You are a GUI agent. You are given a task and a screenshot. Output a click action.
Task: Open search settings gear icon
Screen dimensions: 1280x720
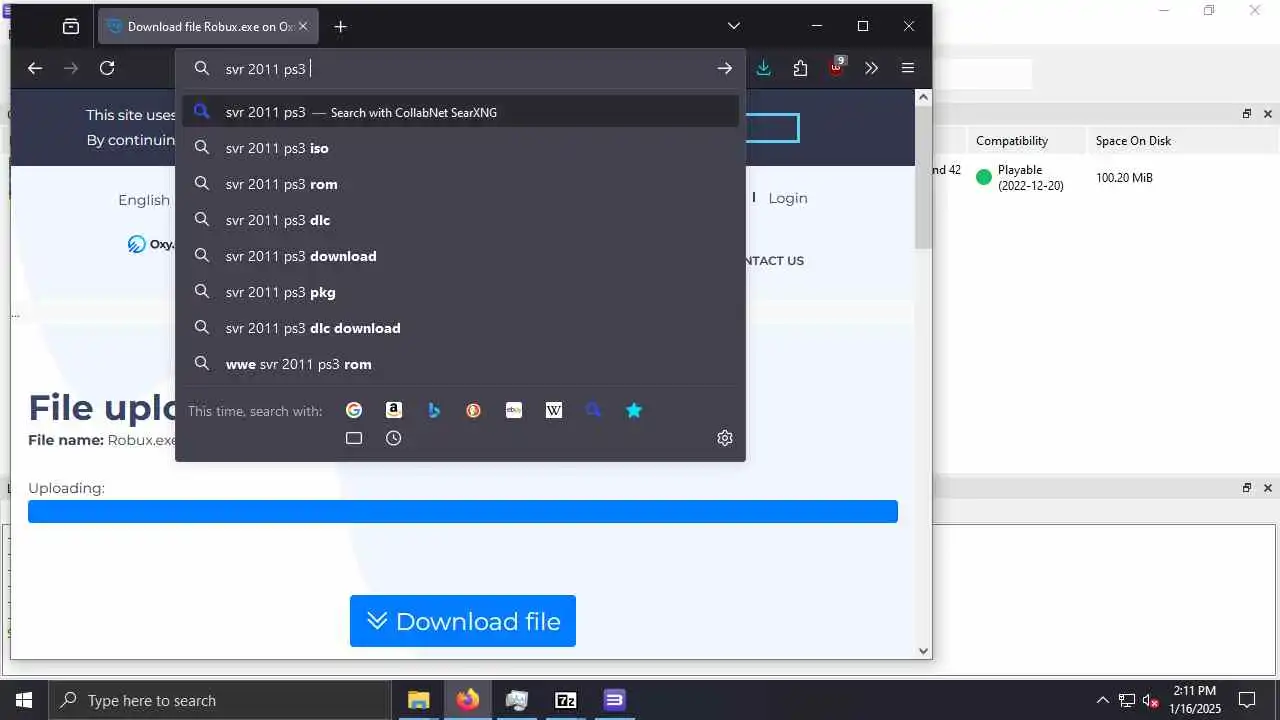pos(725,438)
